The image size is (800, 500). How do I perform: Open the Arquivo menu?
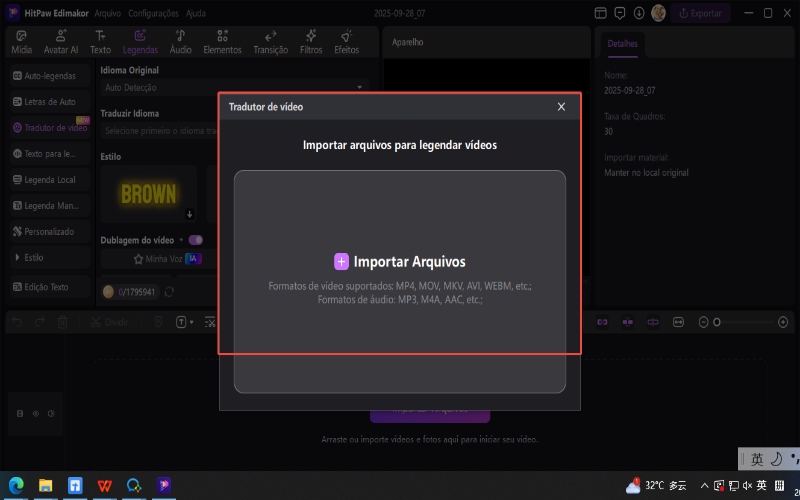108,13
